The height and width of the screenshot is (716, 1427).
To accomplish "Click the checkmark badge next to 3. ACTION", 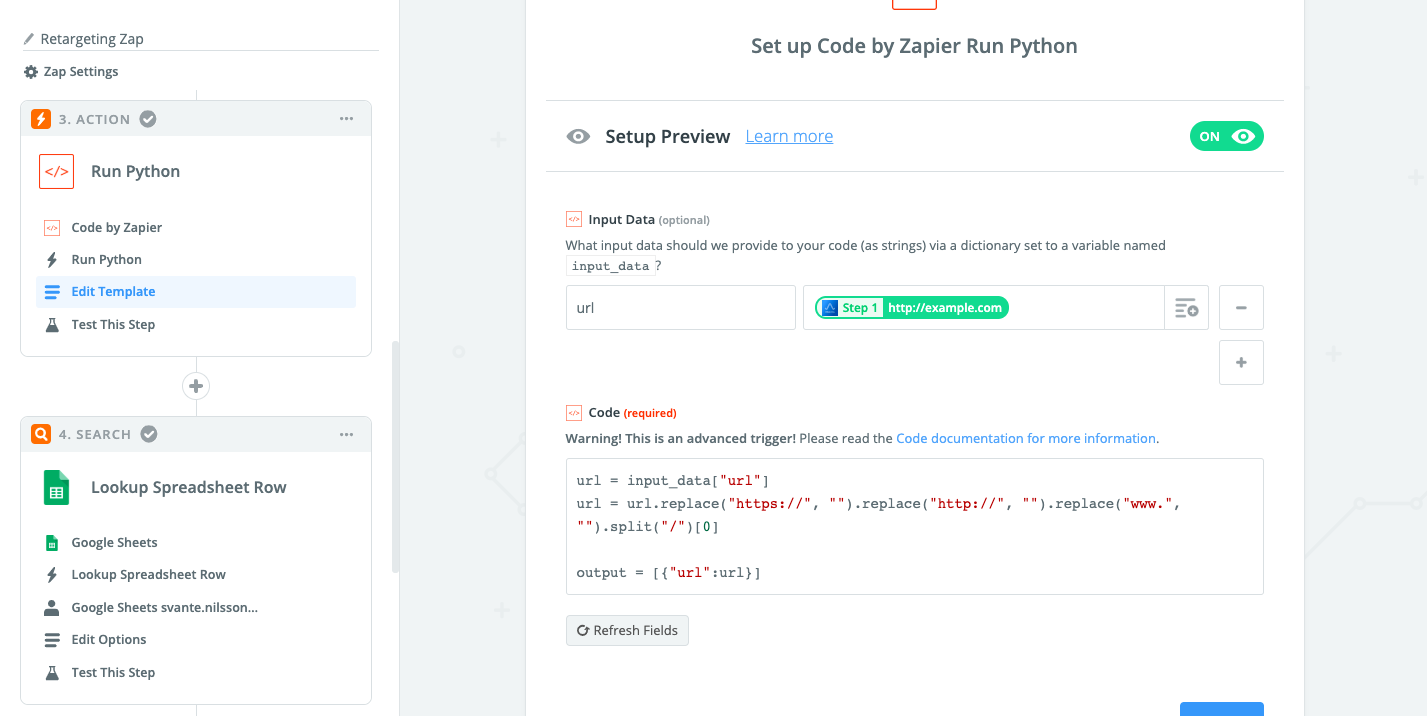I will [148, 119].
